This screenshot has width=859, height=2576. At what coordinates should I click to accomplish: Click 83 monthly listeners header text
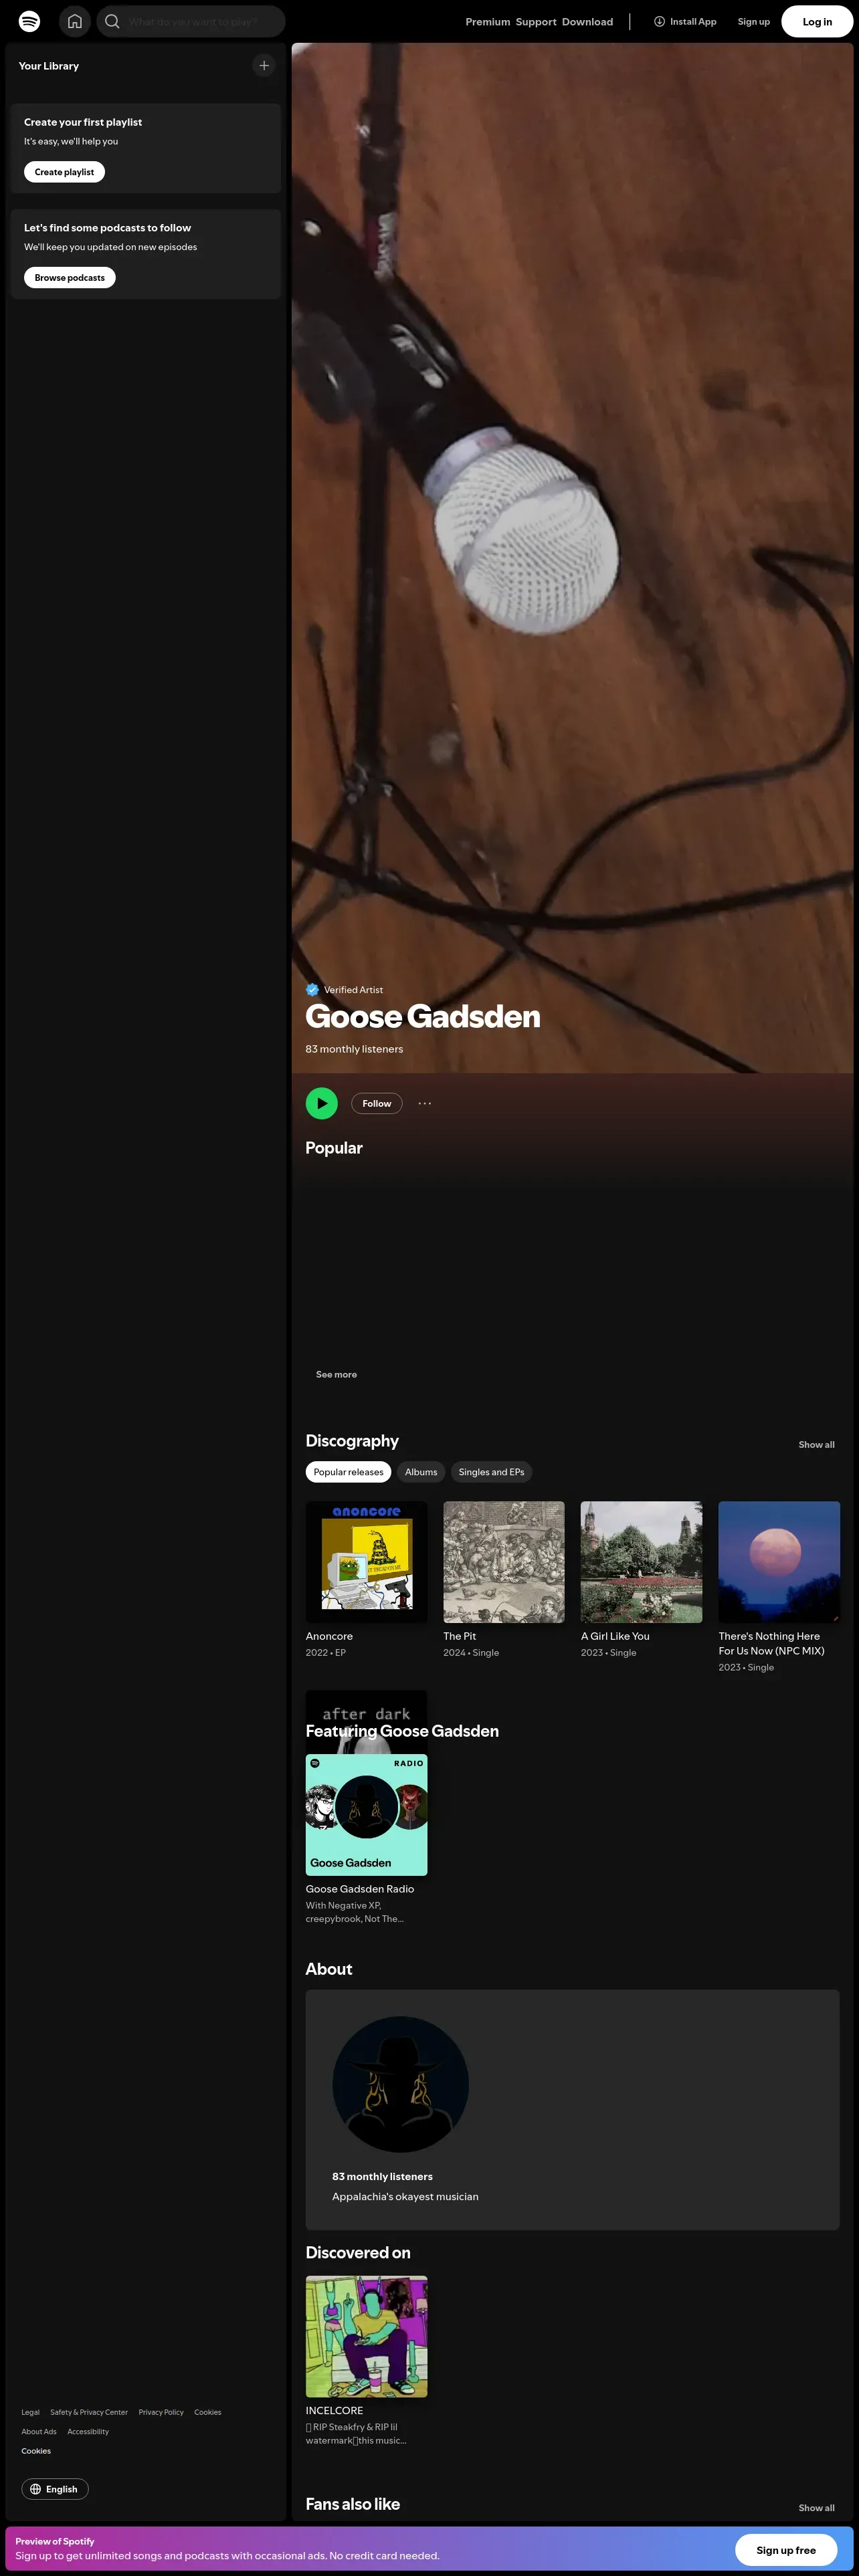coord(354,1049)
